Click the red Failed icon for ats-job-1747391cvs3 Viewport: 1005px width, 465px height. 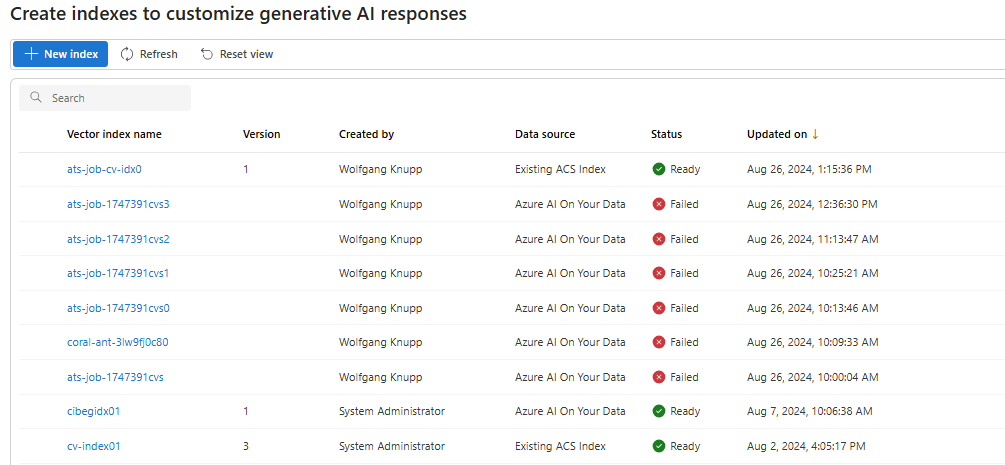659,204
